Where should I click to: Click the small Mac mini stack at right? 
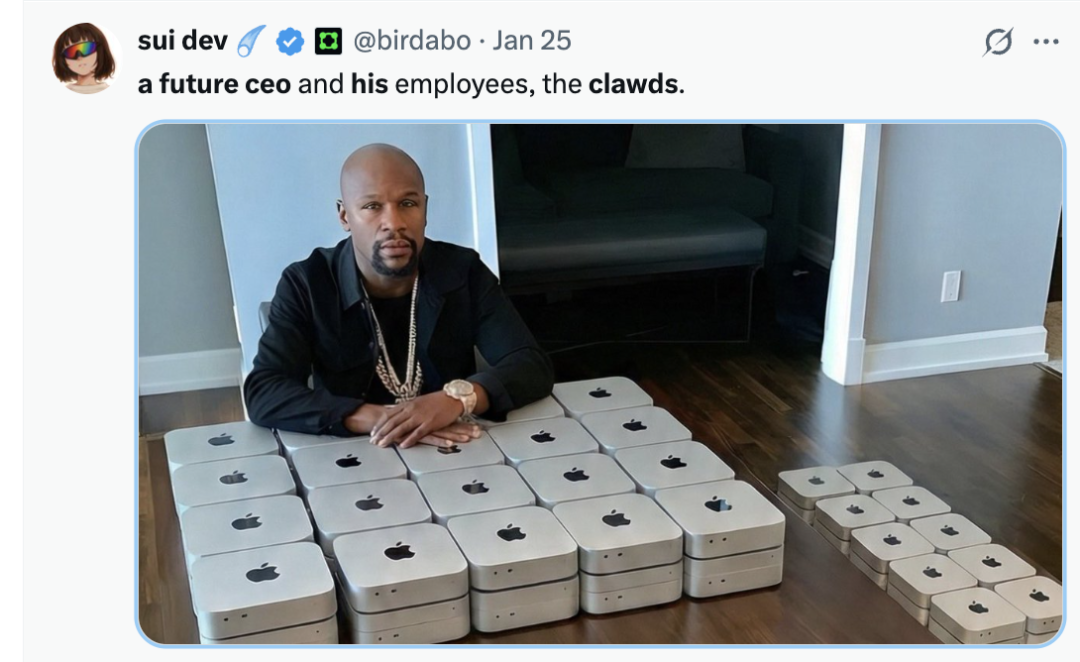(920, 548)
